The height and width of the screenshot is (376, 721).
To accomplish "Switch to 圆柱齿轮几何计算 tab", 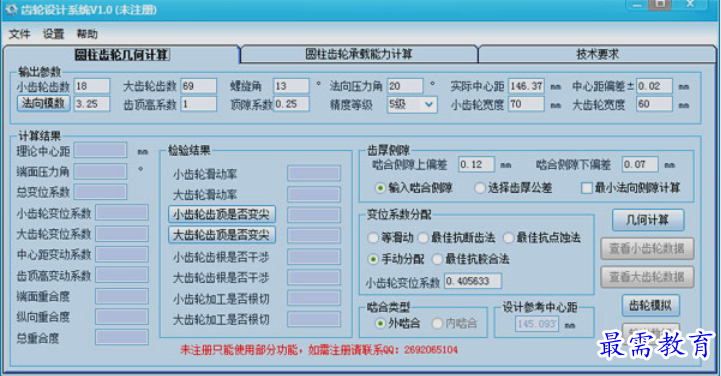I will click(x=122, y=55).
